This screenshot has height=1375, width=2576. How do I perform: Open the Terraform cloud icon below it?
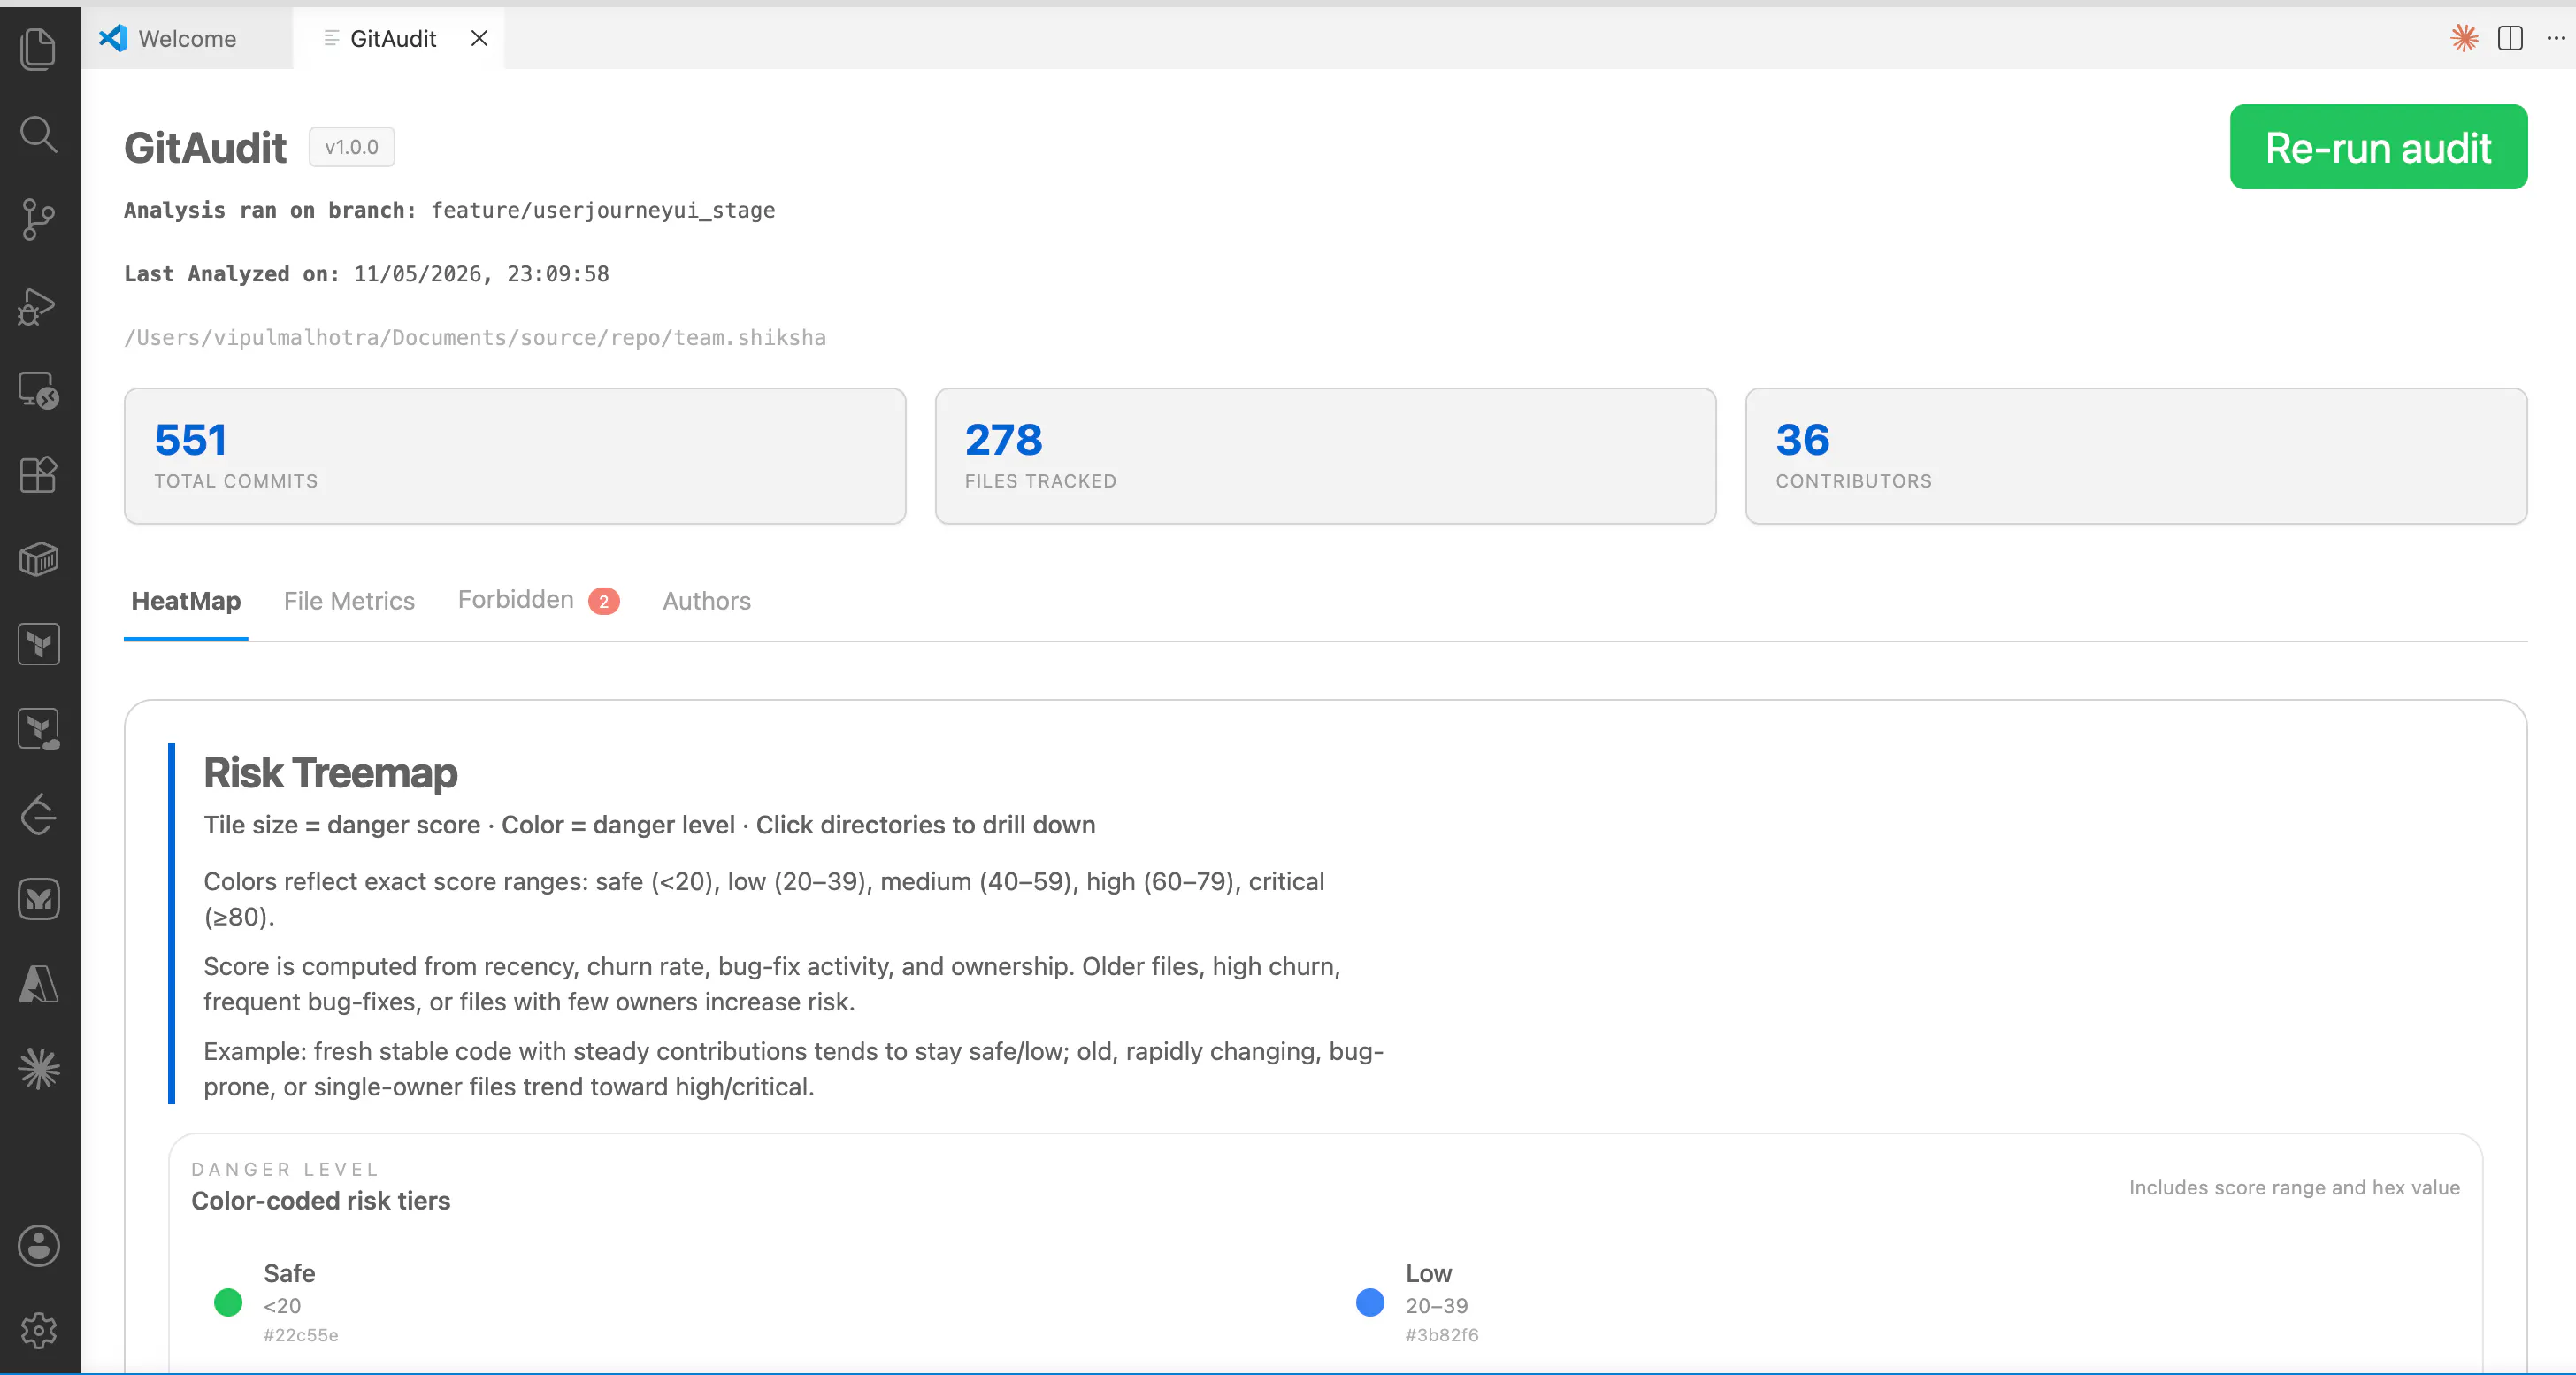click(39, 729)
